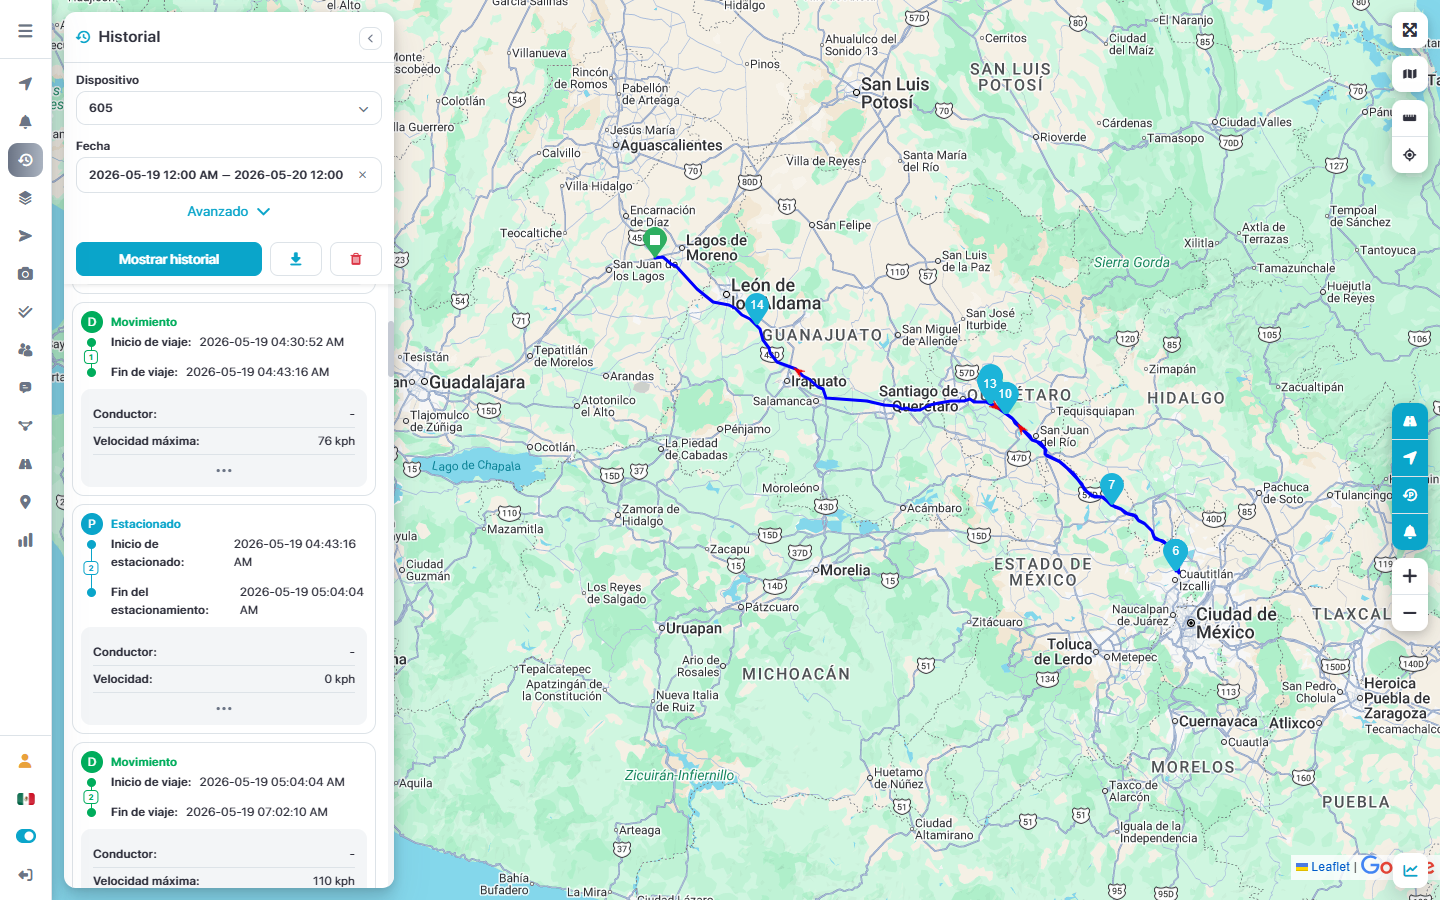Open the reports bar chart sidebar icon

(x=25, y=539)
